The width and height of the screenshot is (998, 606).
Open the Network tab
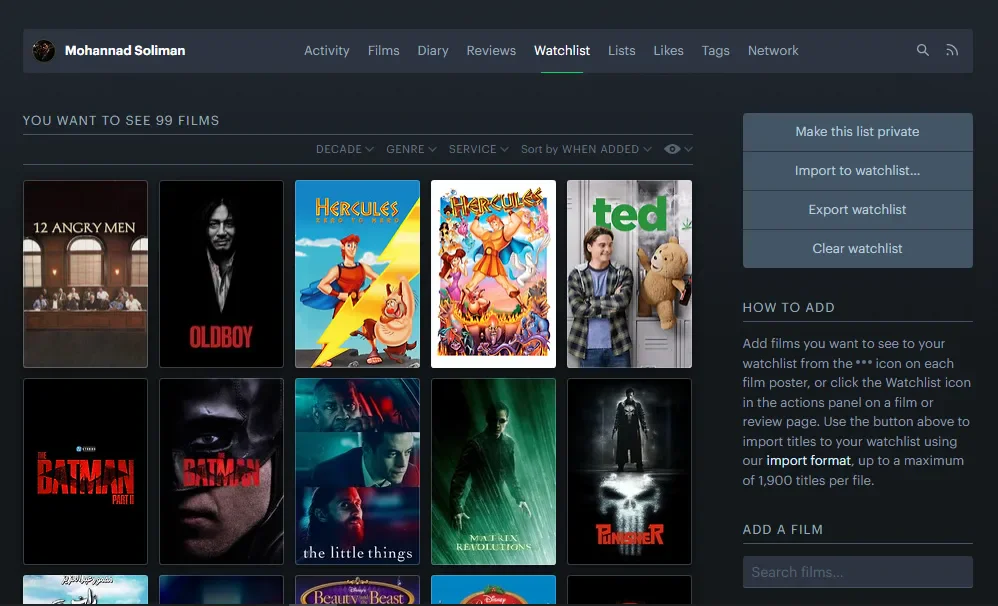[x=773, y=50]
